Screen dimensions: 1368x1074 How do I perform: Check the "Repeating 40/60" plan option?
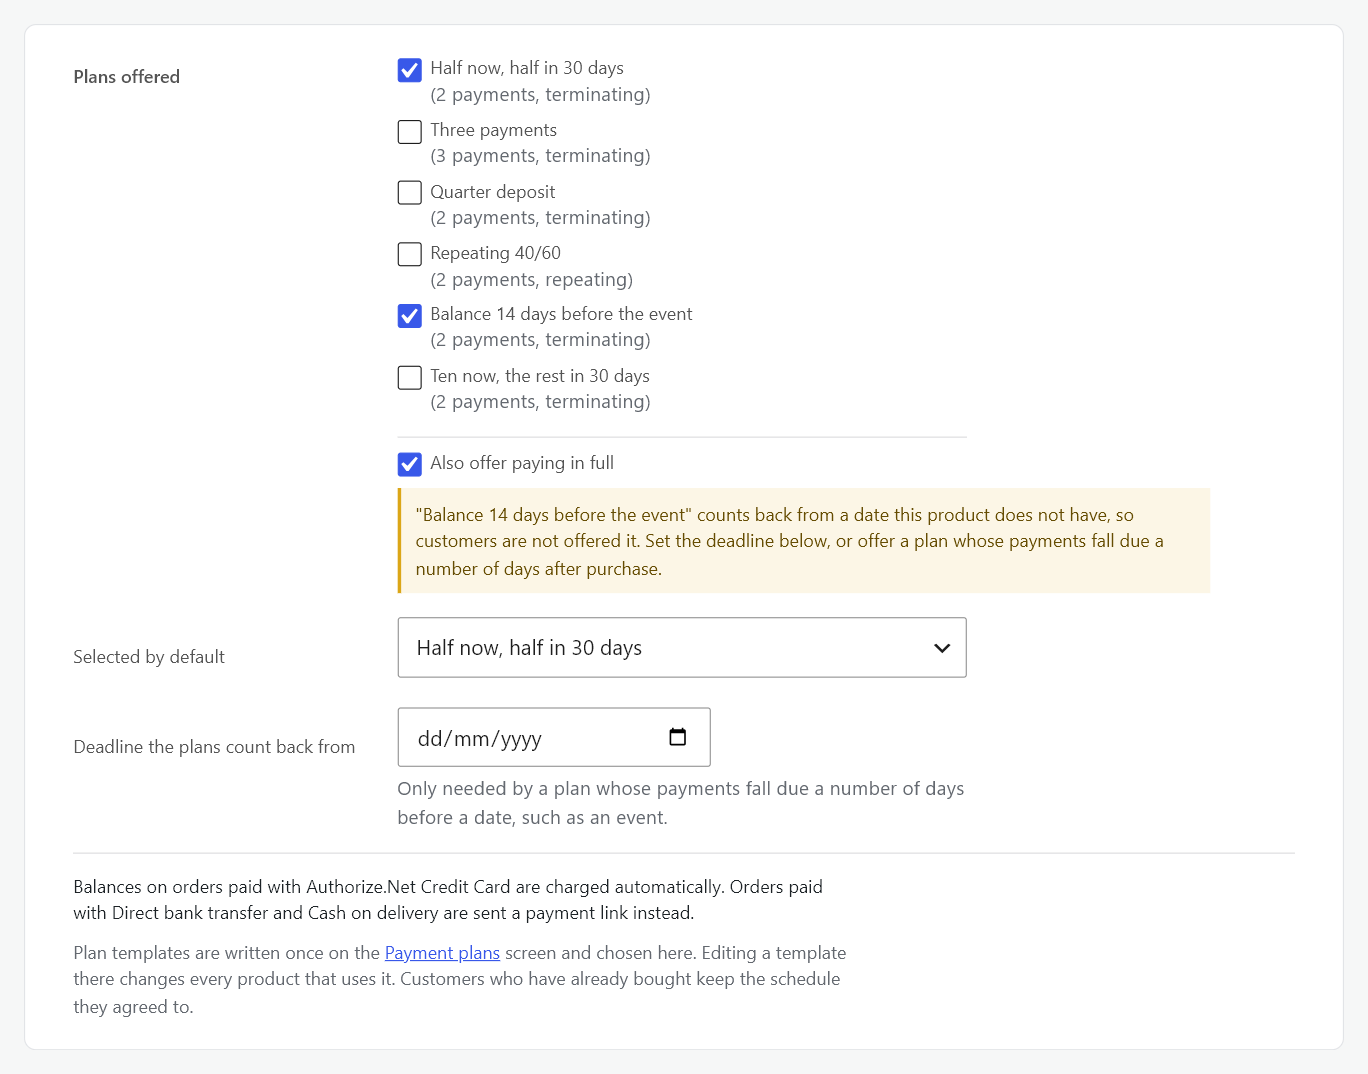pos(409,254)
